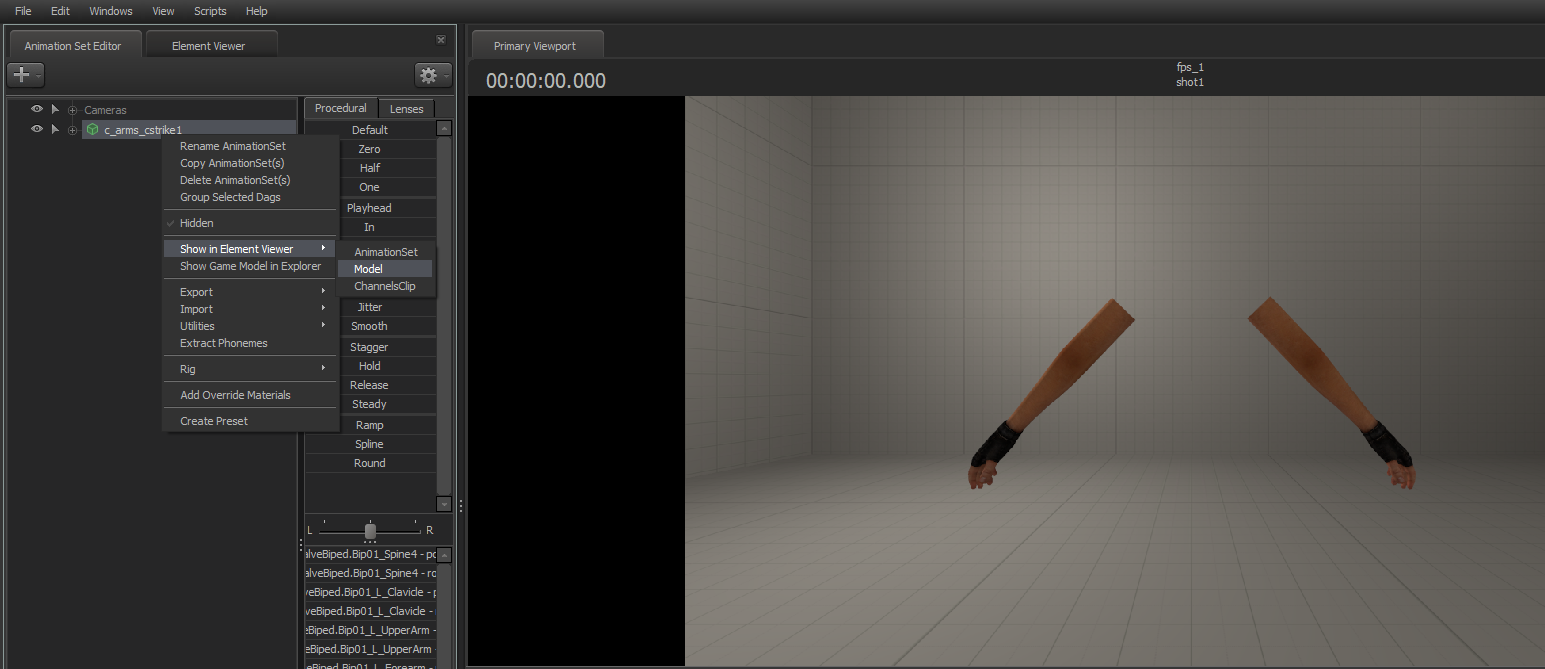Toggle the eye visibility icon for Cameras
The image size is (1545, 669).
pos(37,109)
